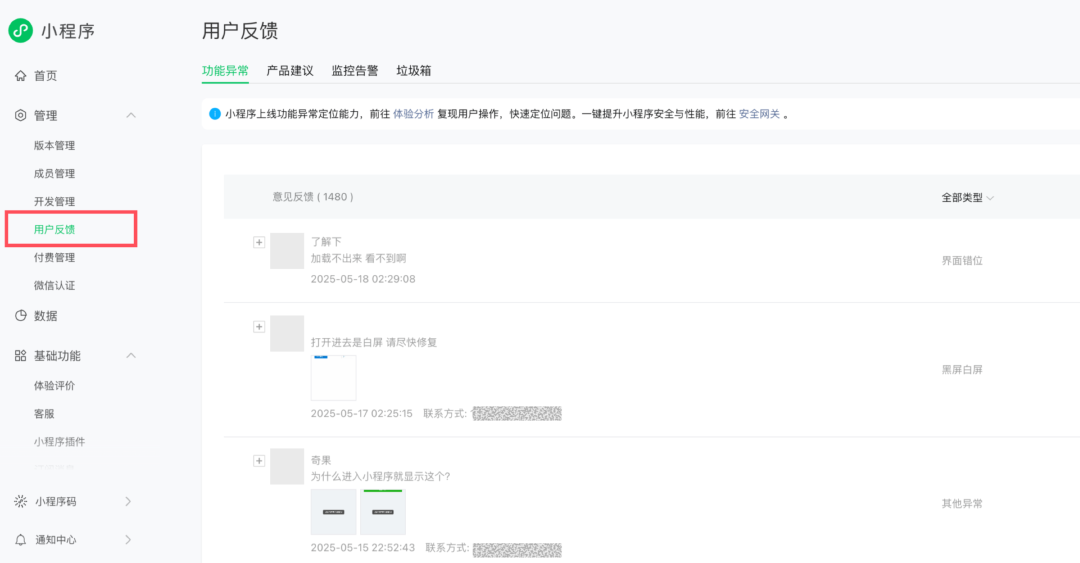Viewport: 1080px width, 563px height.
Task: Switch to the 产品建议 tab
Action: 290,70
